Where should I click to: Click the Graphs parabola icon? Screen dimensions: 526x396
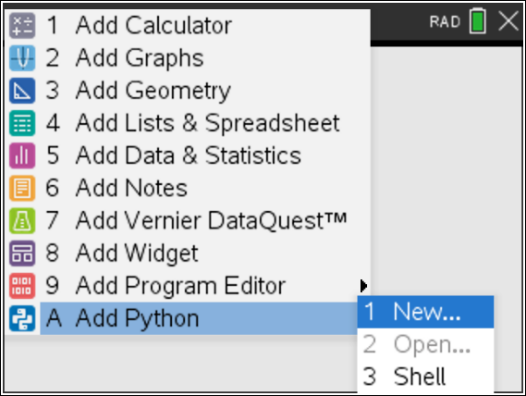click(22, 58)
